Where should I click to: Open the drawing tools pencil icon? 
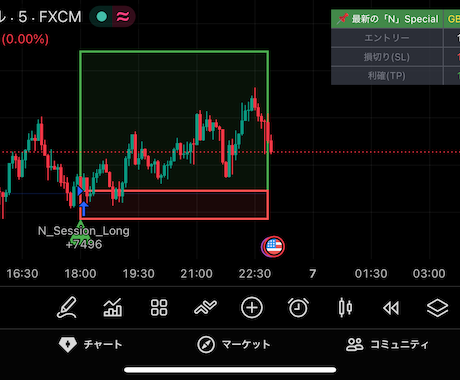(x=67, y=307)
